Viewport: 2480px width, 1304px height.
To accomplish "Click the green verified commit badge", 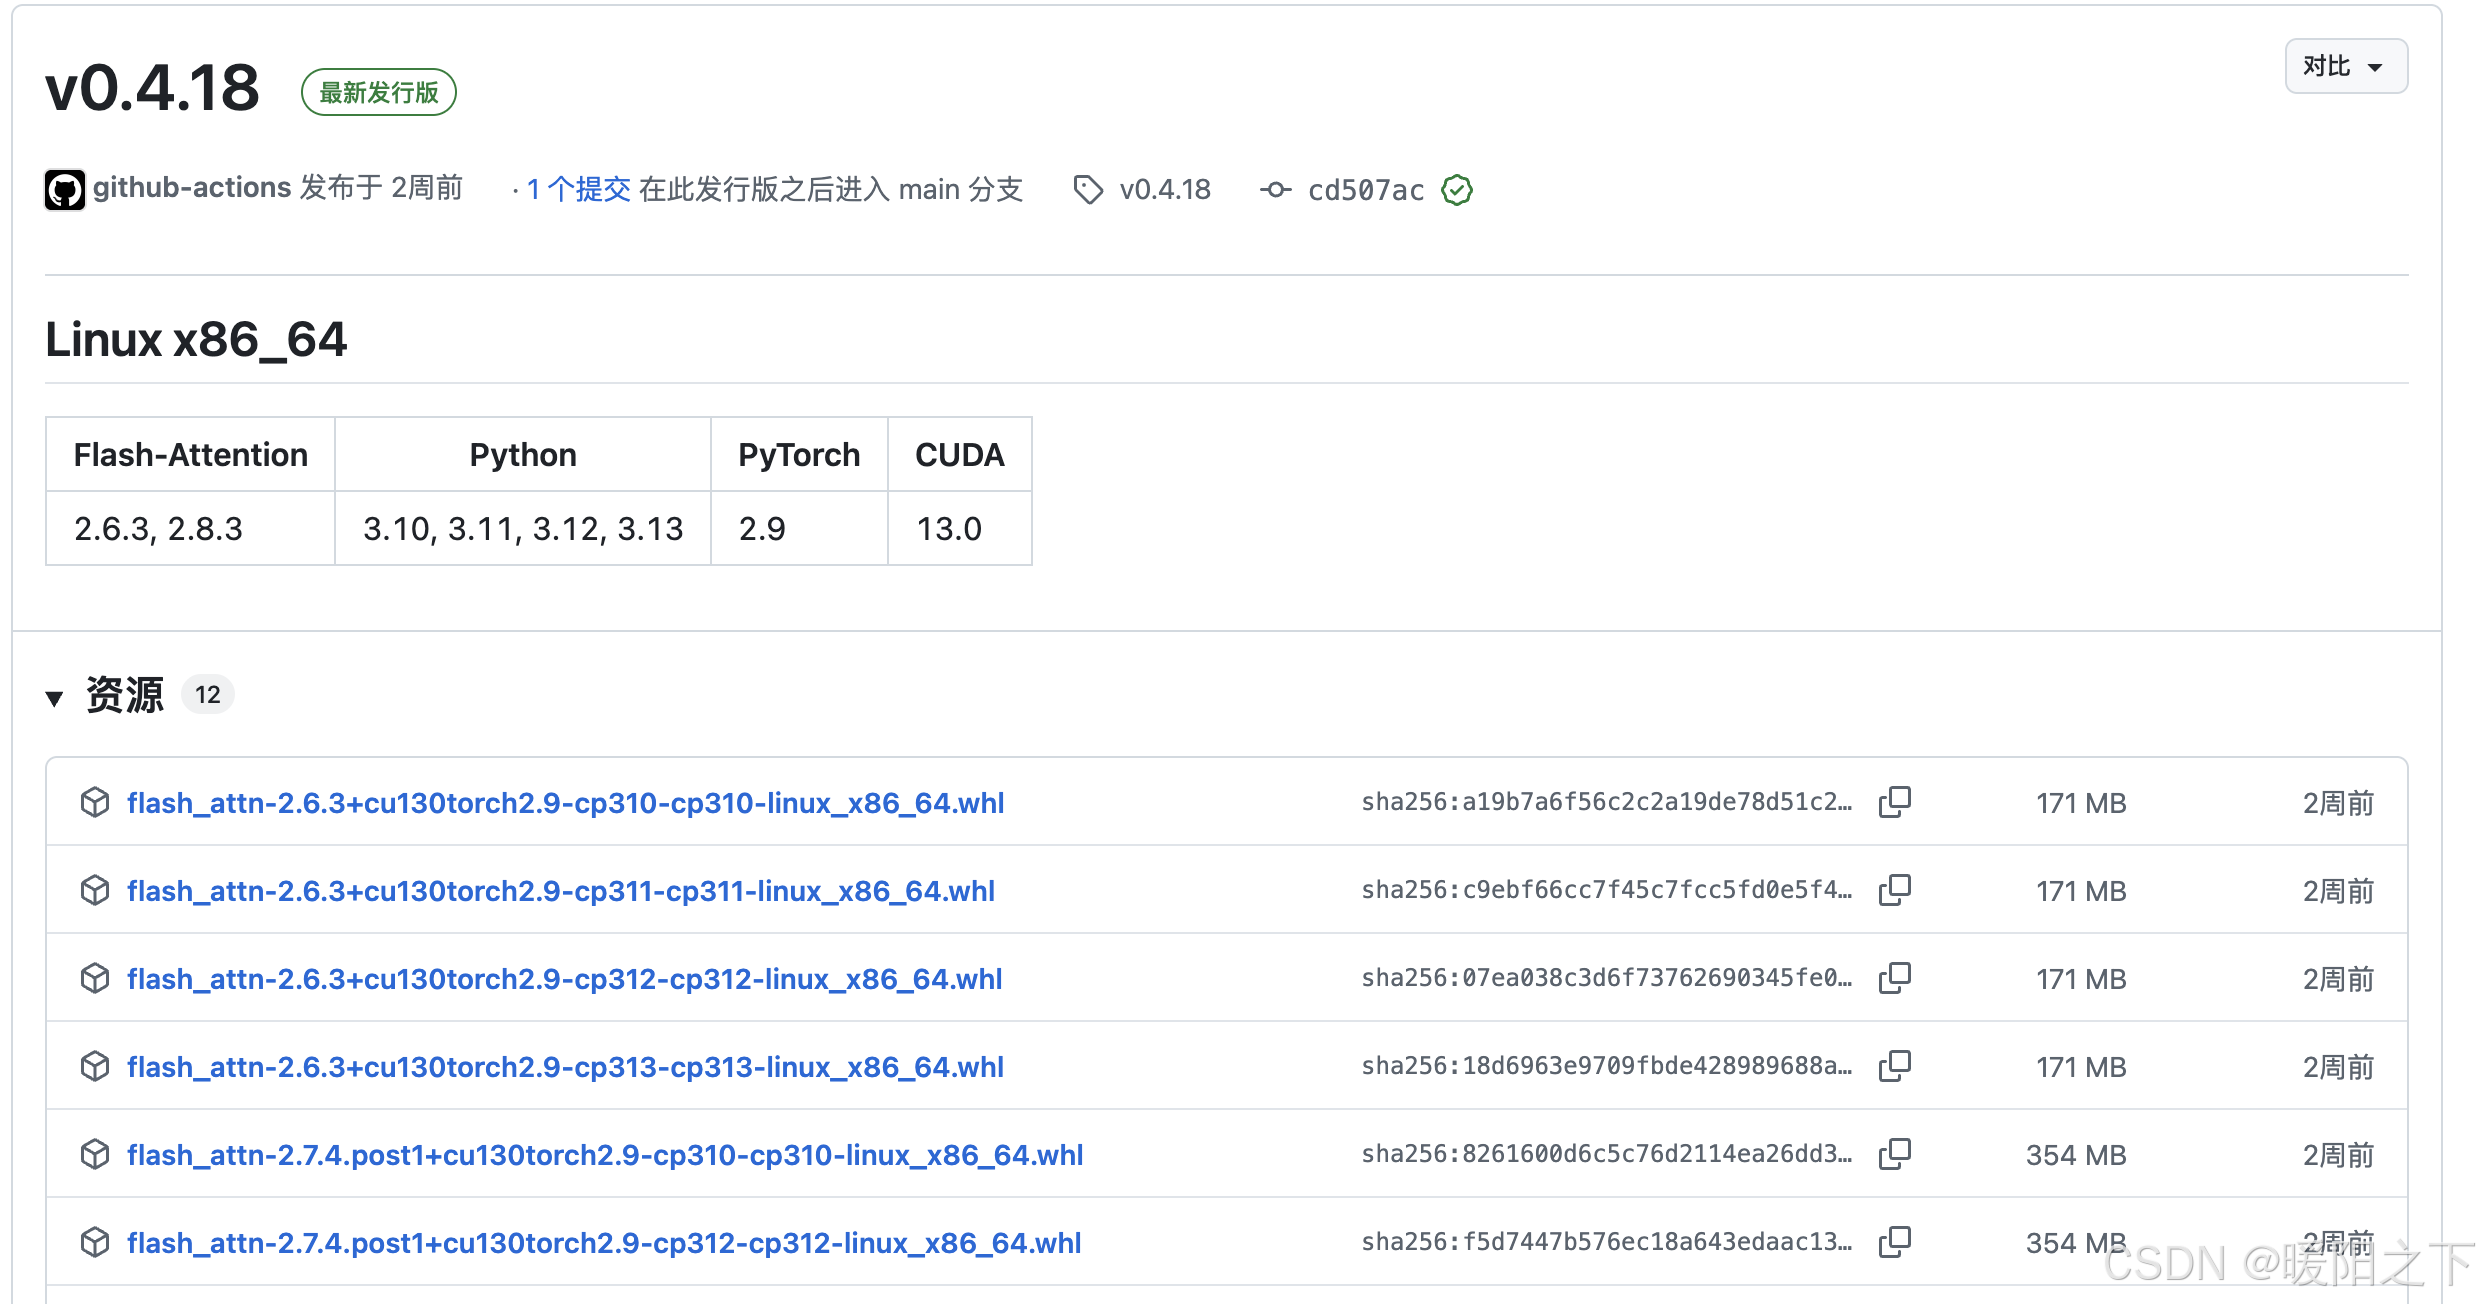I will pyautogui.click(x=1457, y=190).
